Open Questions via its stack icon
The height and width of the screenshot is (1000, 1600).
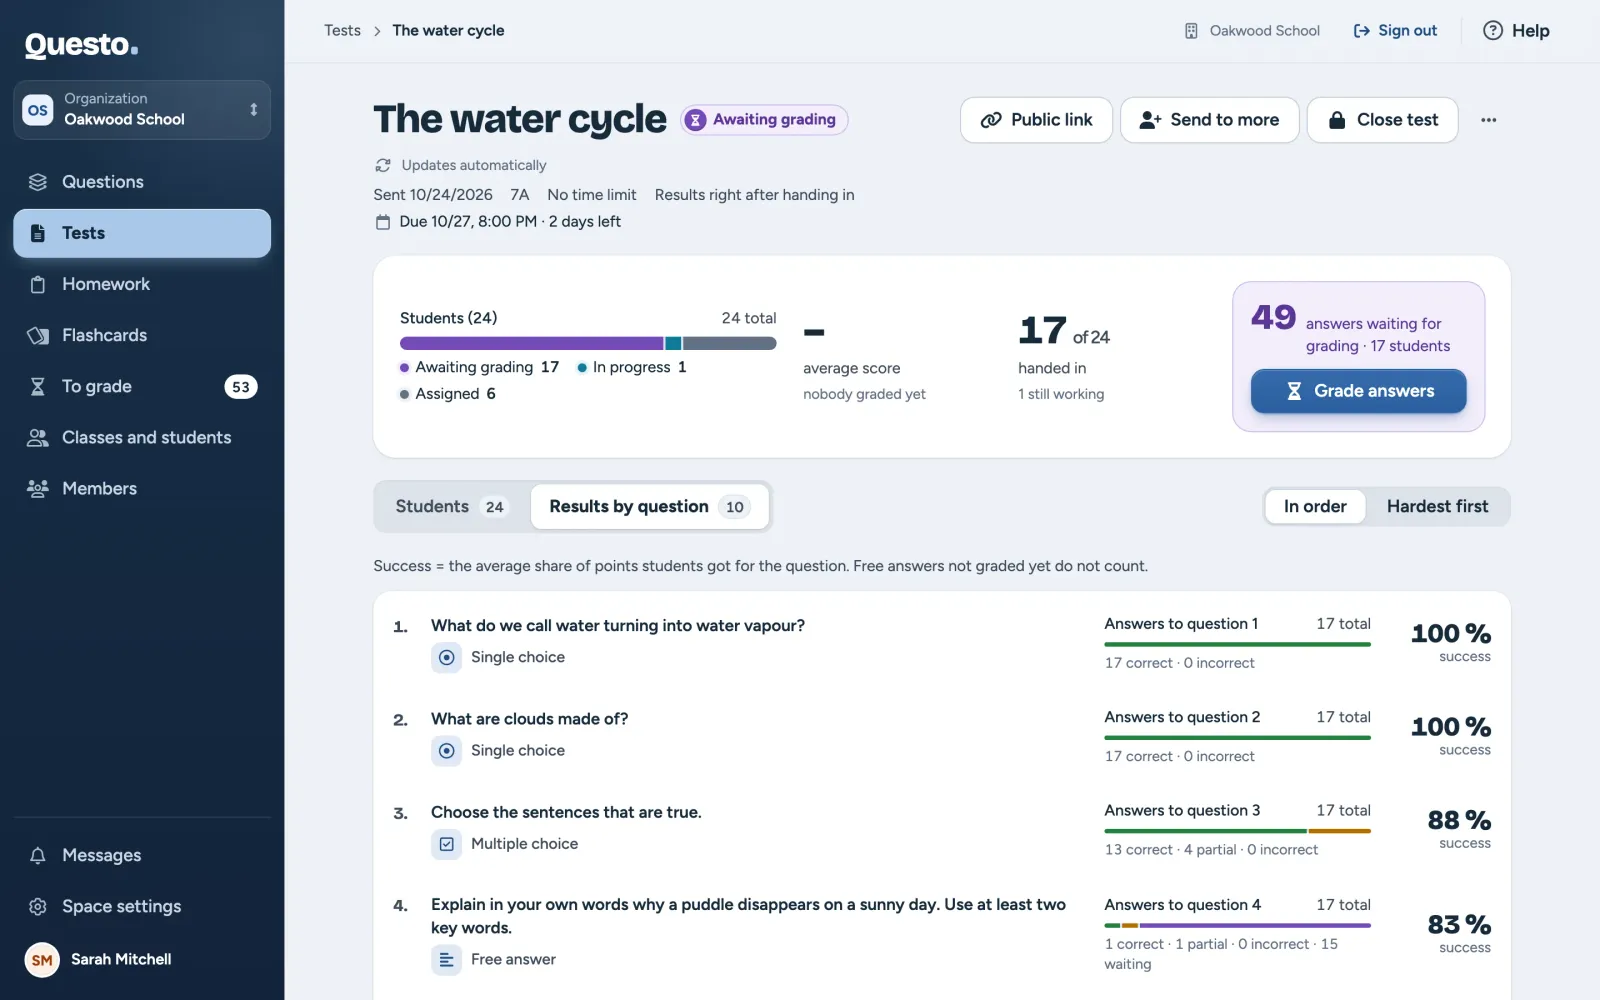38,182
